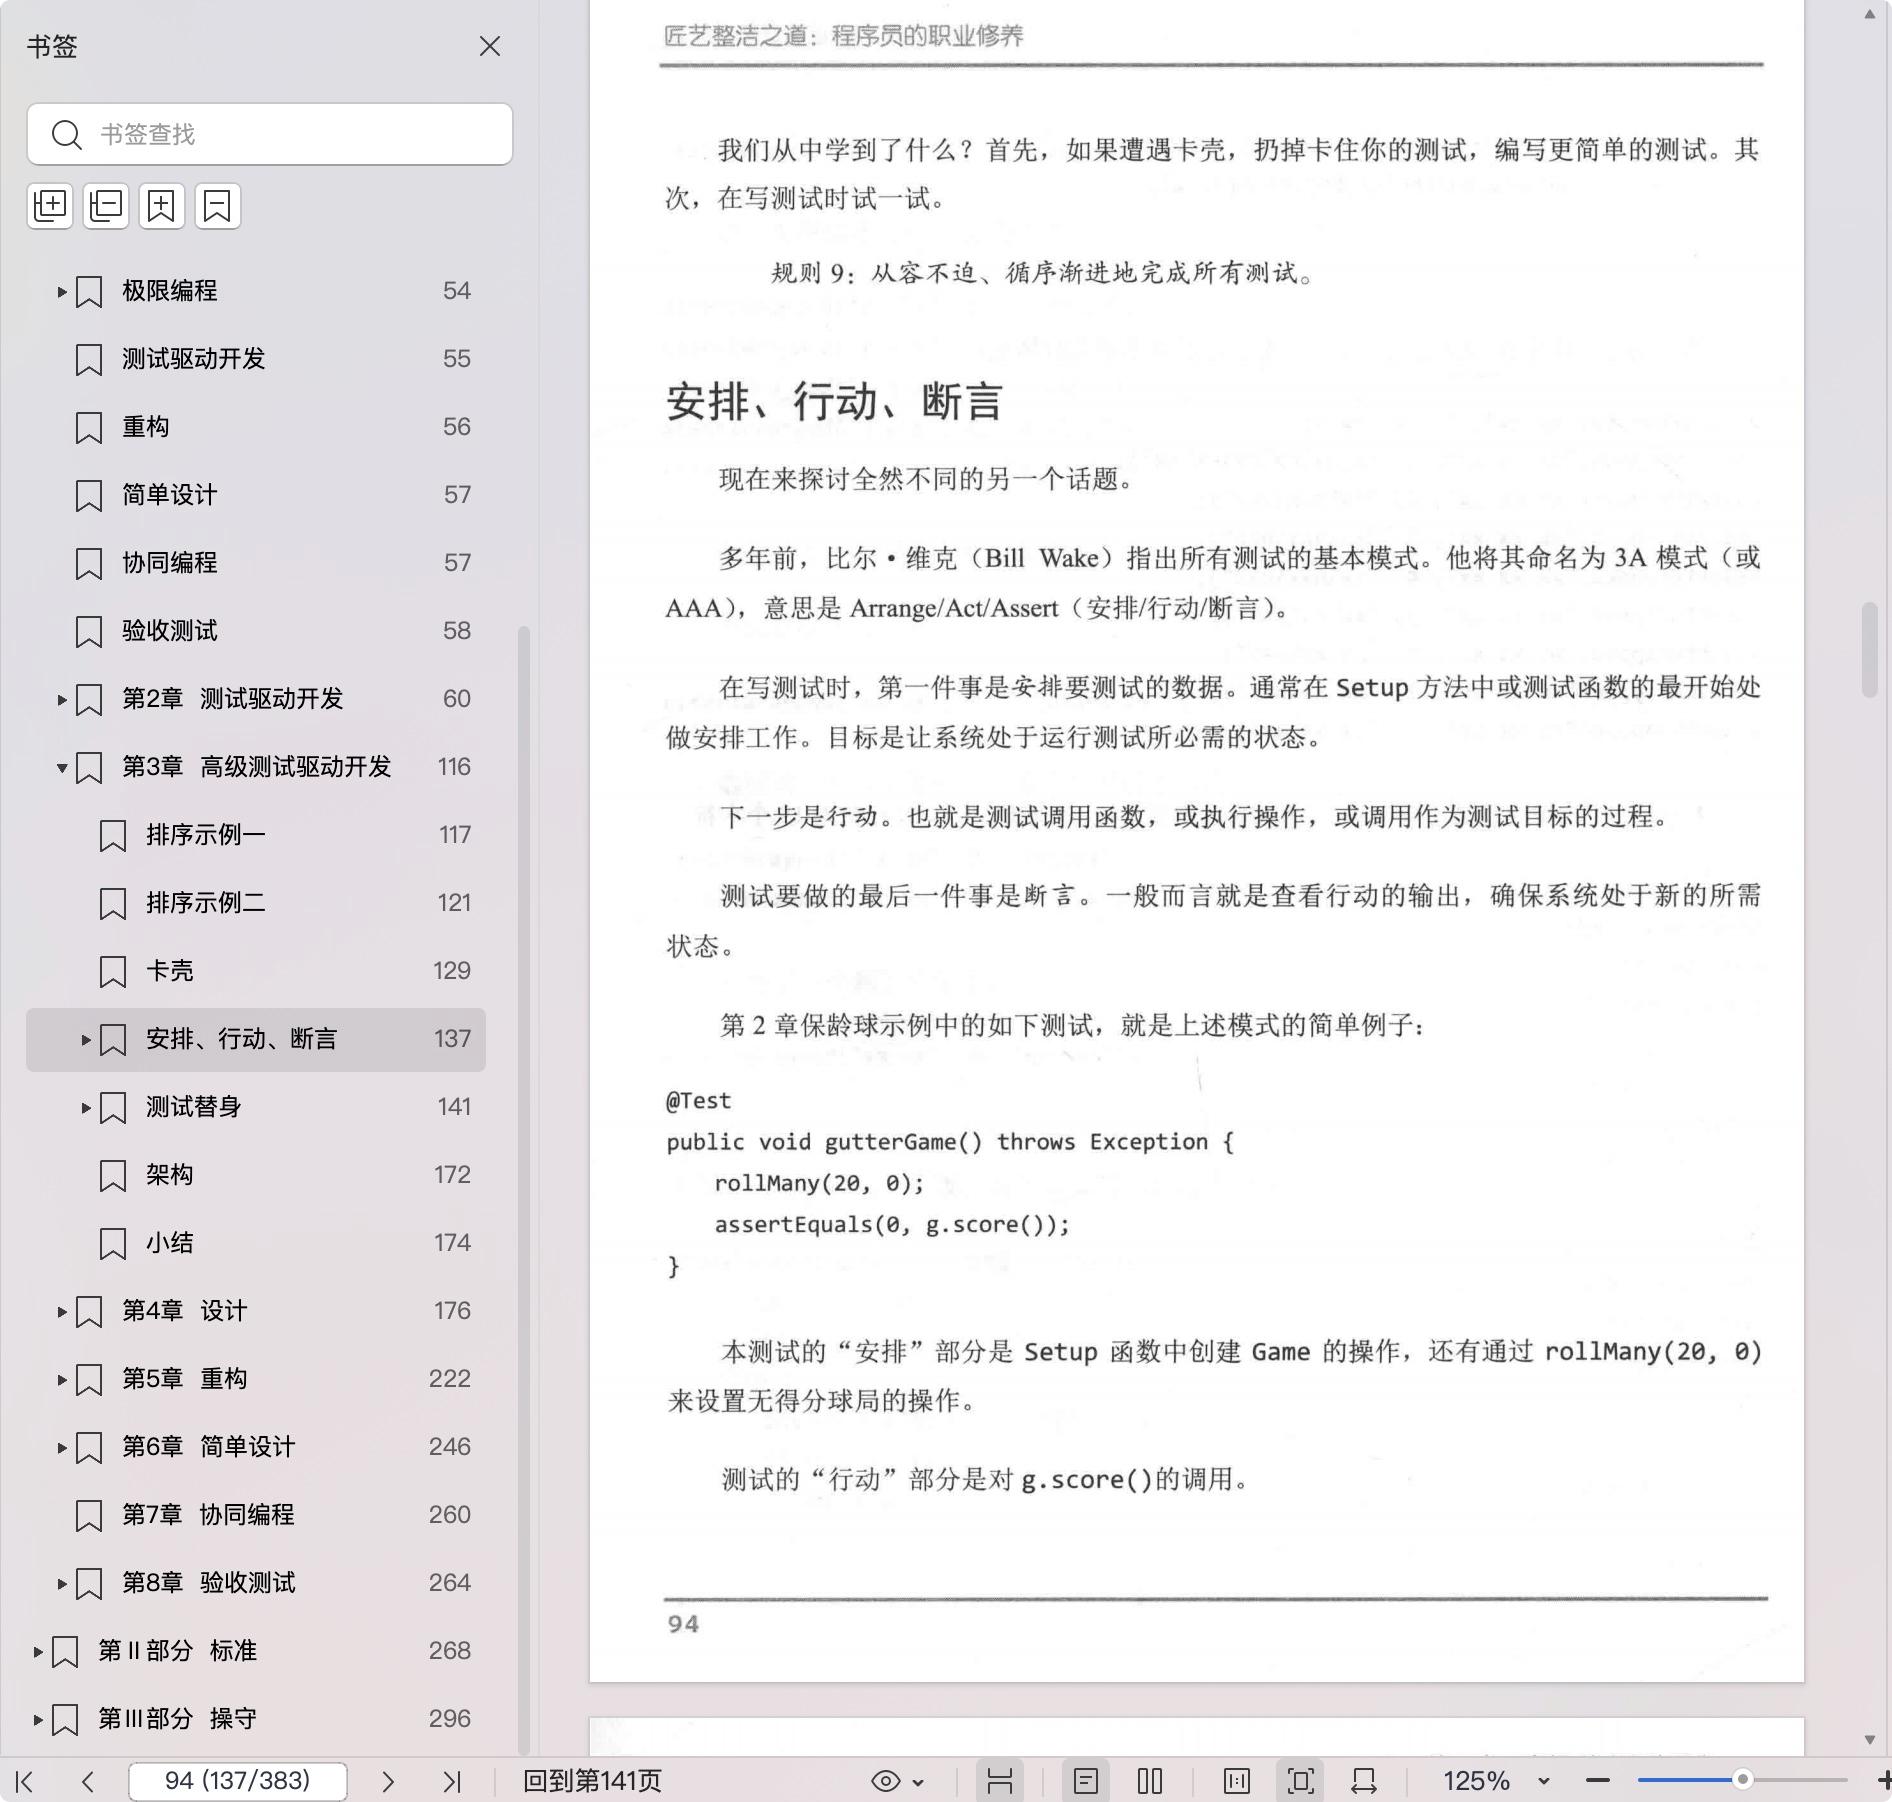Open the 测试驱动开发 page 55 bookmark

[193, 359]
